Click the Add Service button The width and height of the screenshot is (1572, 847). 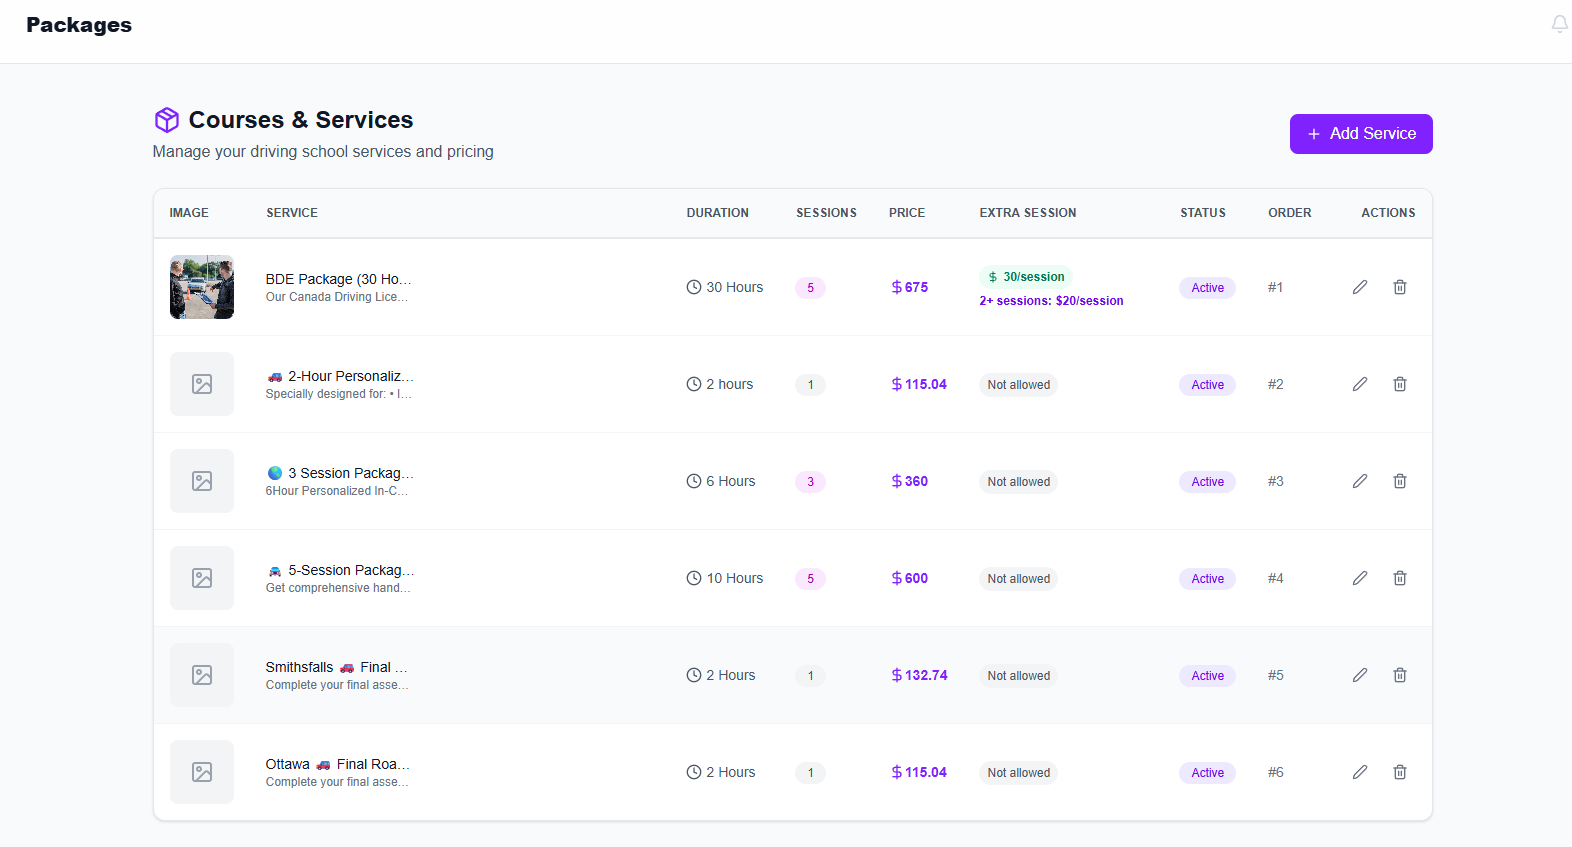point(1360,134)
